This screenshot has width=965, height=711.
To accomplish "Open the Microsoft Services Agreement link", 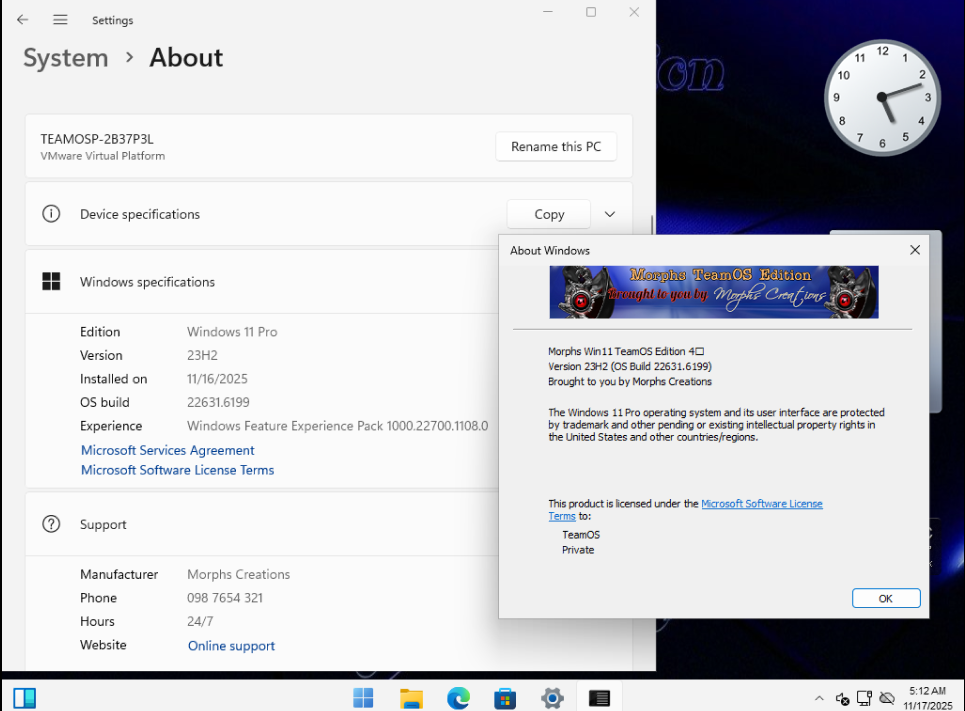I will [167, 450].
